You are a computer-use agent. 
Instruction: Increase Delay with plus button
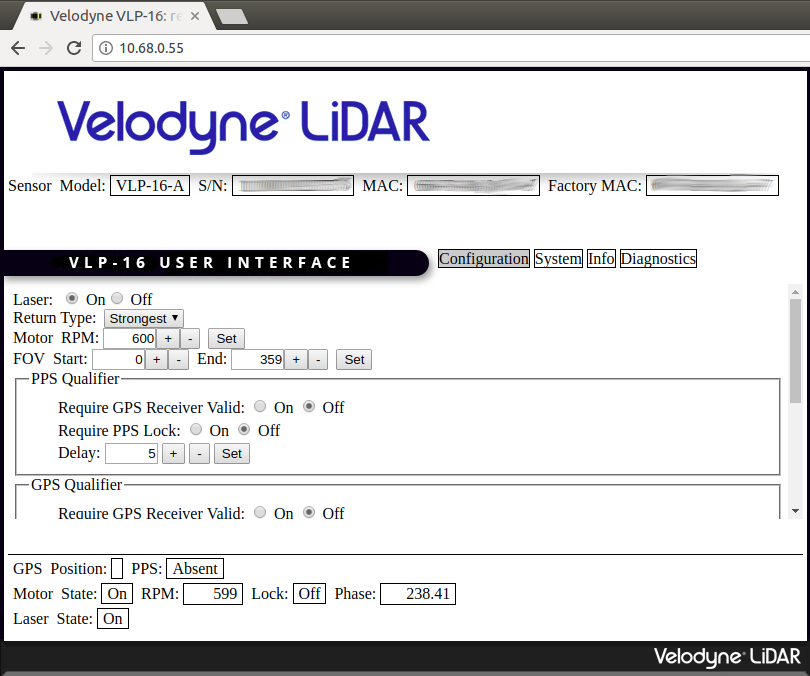173,453
